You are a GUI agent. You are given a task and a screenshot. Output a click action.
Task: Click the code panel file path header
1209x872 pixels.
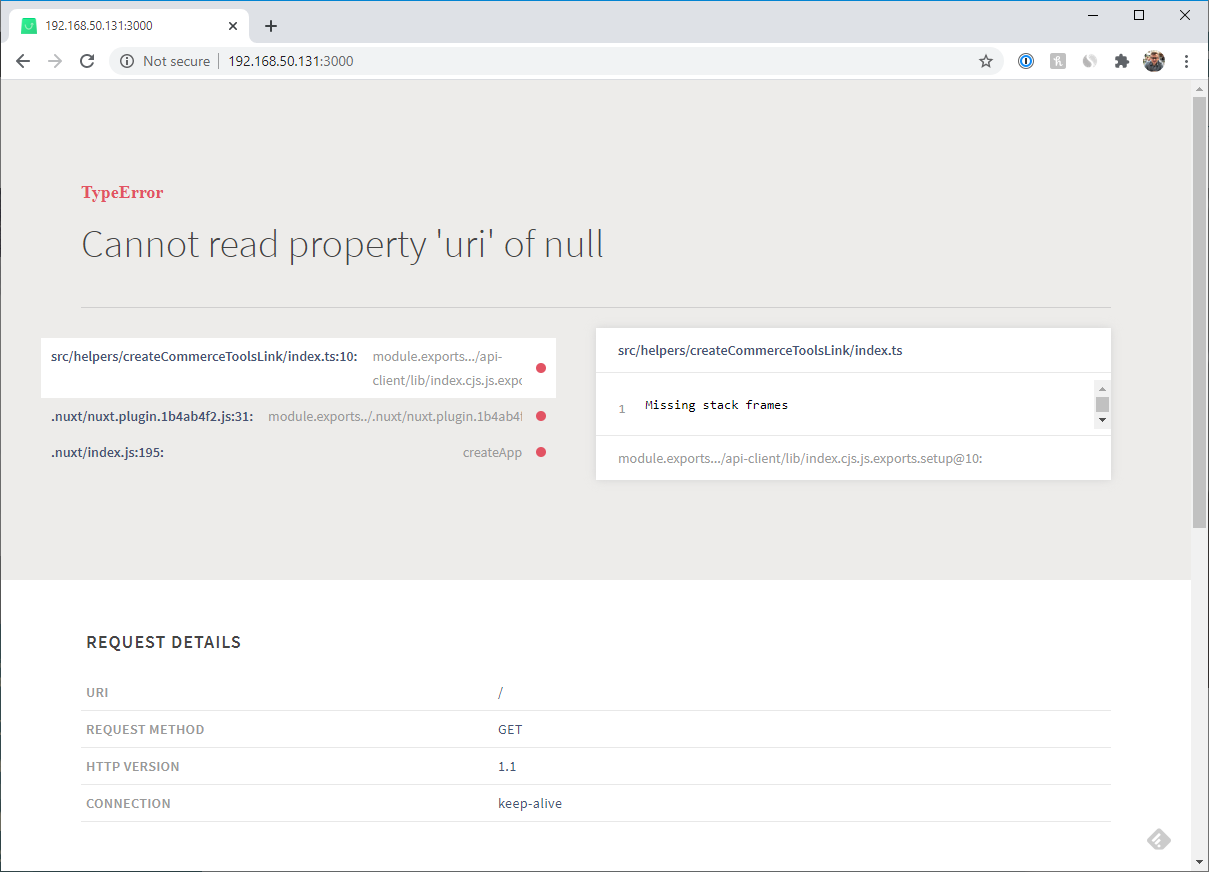click(760, 350)
